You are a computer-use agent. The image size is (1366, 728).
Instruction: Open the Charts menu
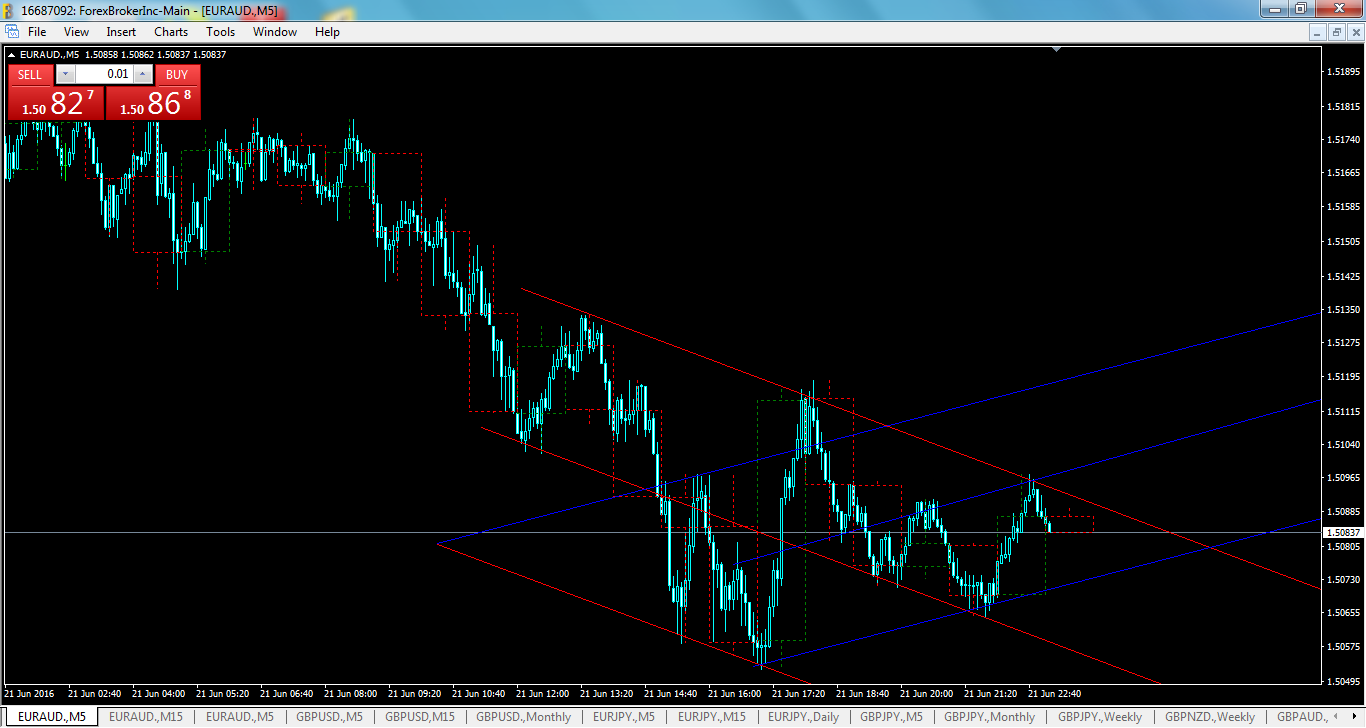(170, 31)
